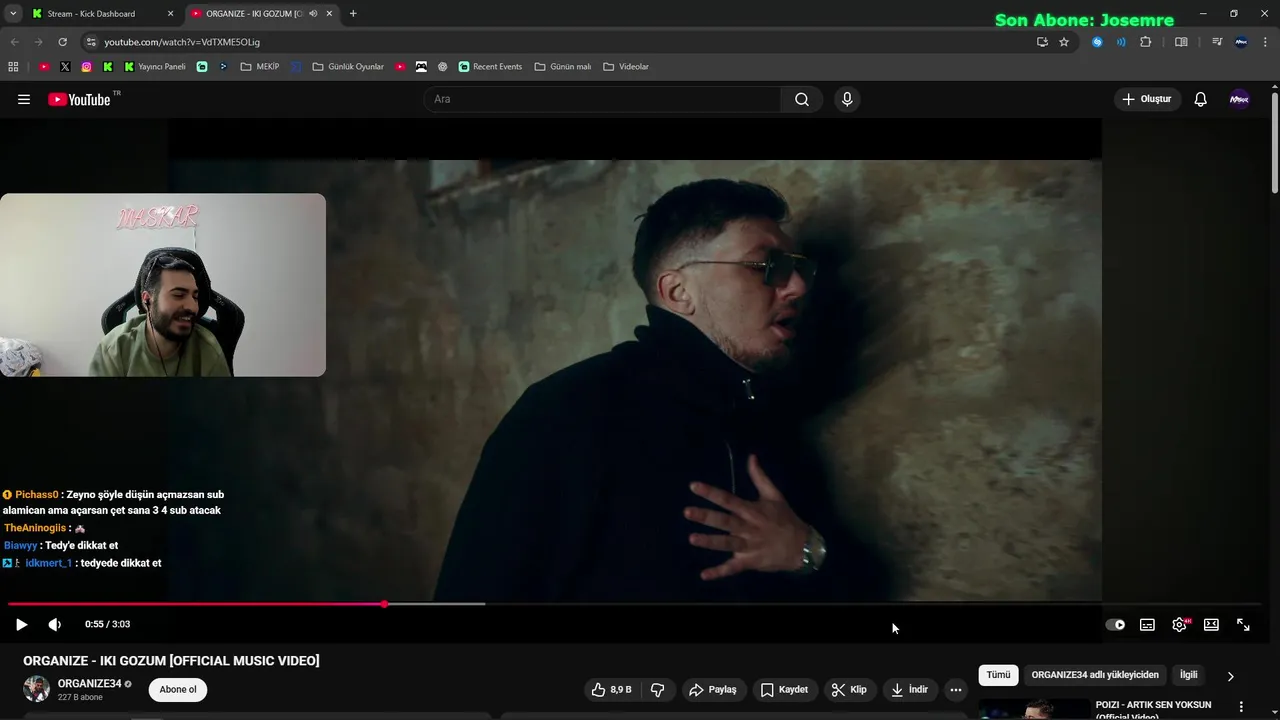Mute the video with speaker icon
Viewport: 1280px width, 720px height.
point(55,624)
